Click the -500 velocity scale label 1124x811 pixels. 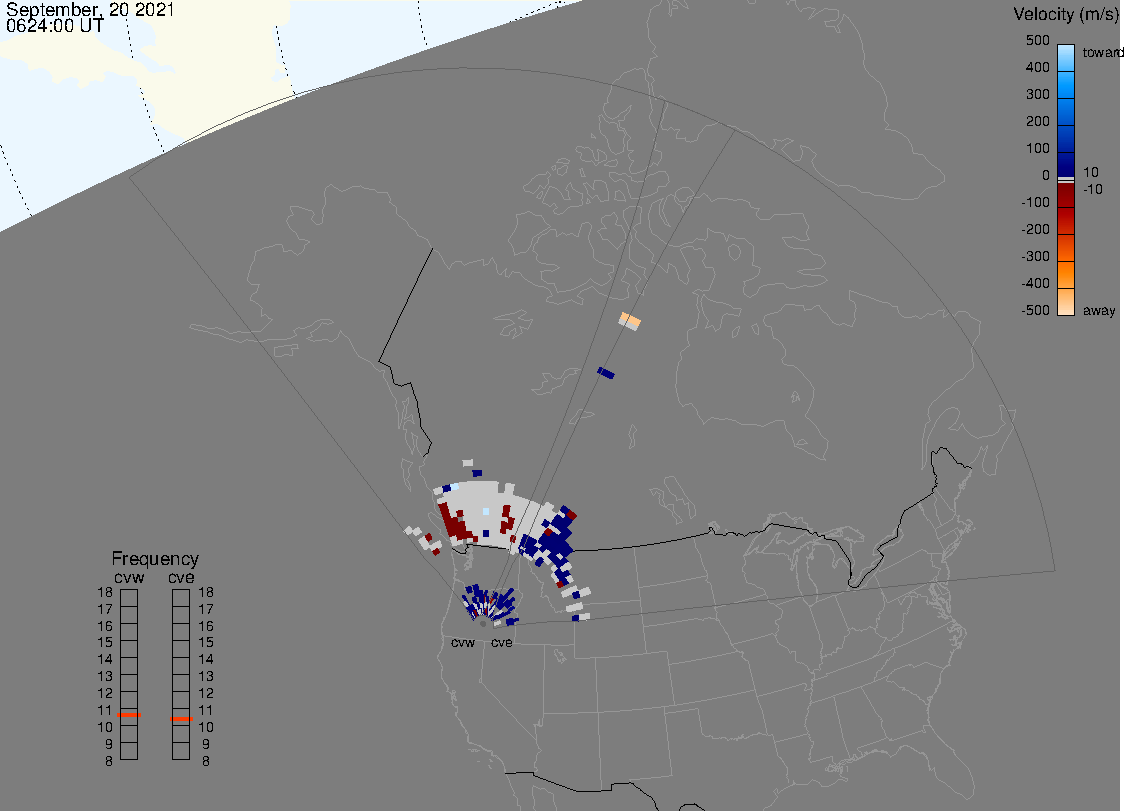(x=1035, y=310)
